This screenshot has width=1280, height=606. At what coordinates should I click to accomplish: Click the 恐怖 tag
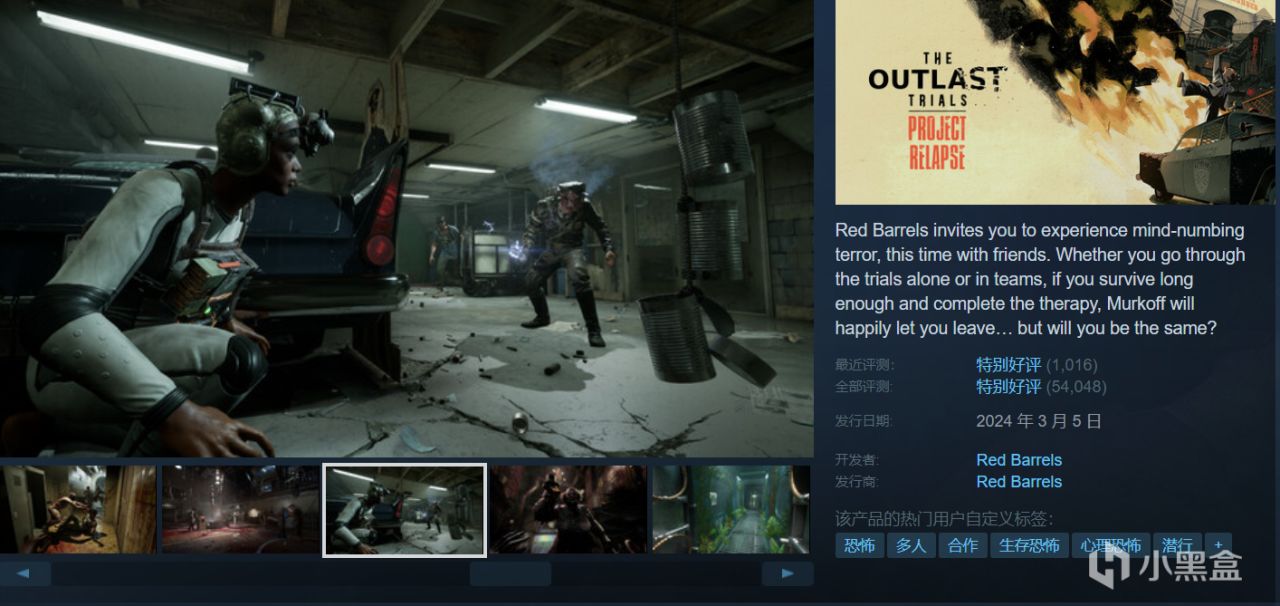tap(859, 545)
